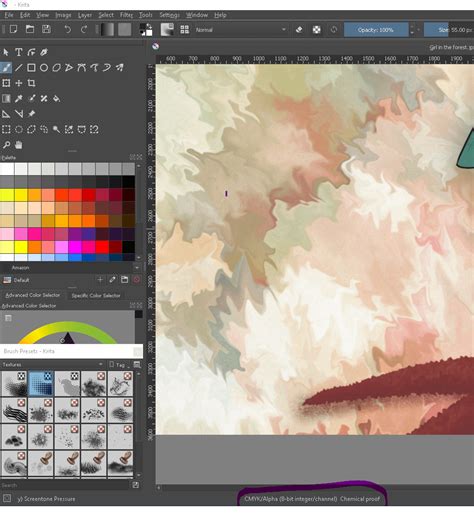Open the brush preset Textures tag dropdown
The width and height of the screenshot is (474, 525).
(x=53, y=364)
